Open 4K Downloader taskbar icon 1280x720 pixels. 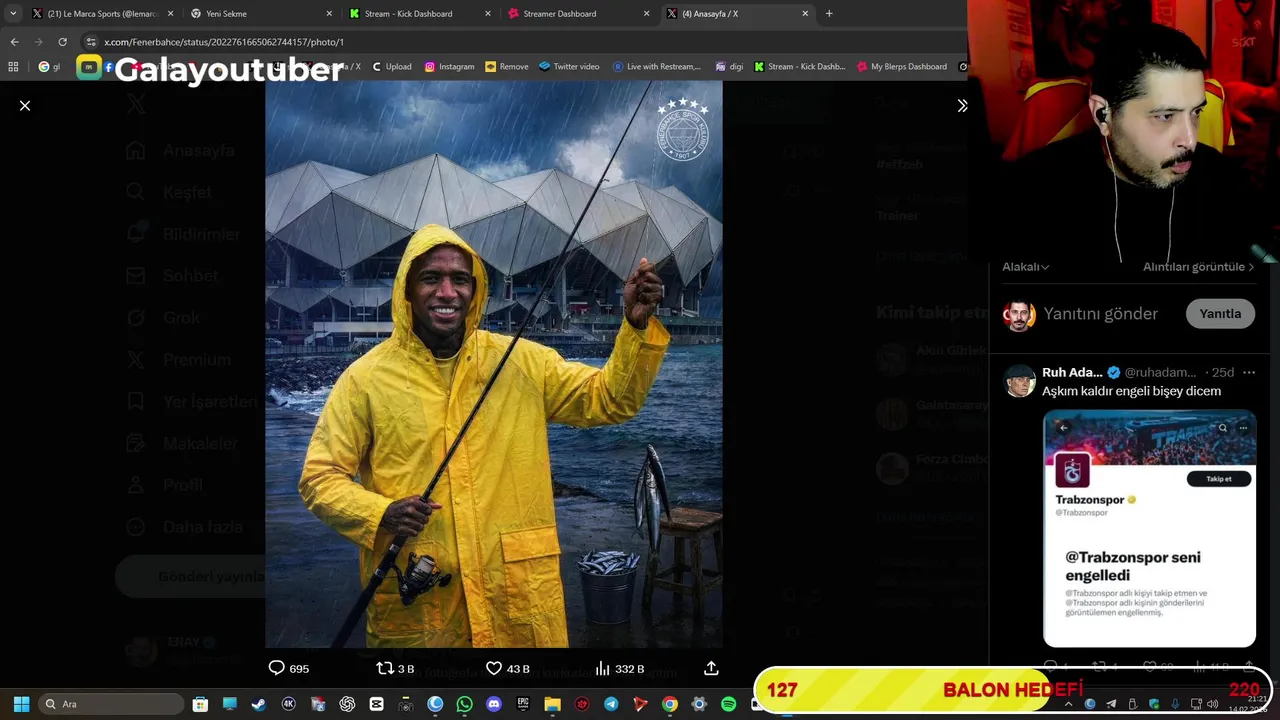point(289,704)
